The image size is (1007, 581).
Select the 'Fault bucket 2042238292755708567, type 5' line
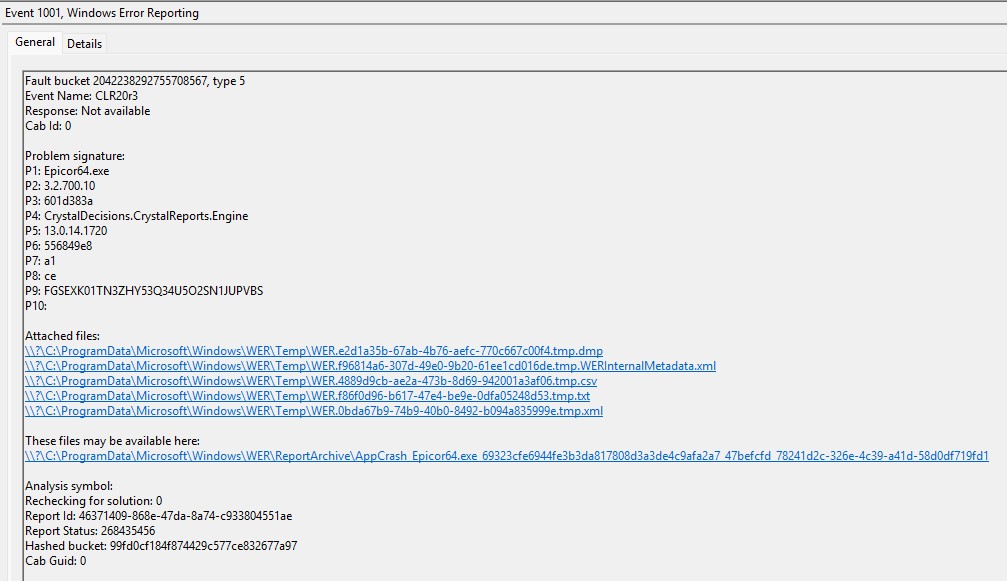[x=135, y=81]
